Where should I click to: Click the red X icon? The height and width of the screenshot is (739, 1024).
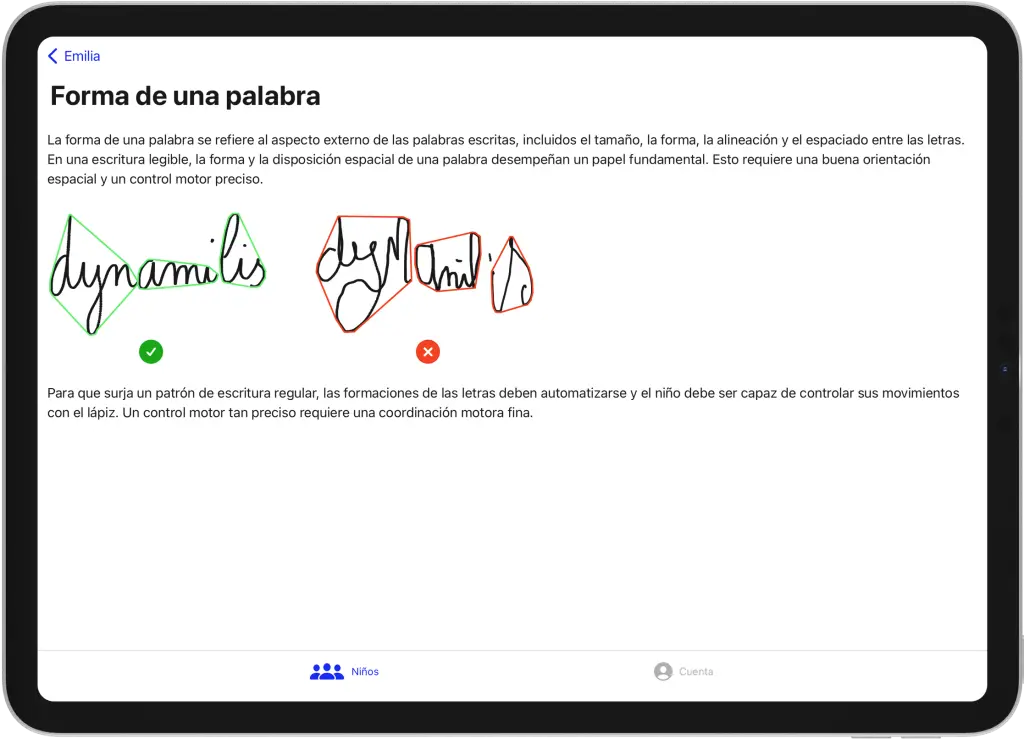pyautogui.click(x=428, y=352)
